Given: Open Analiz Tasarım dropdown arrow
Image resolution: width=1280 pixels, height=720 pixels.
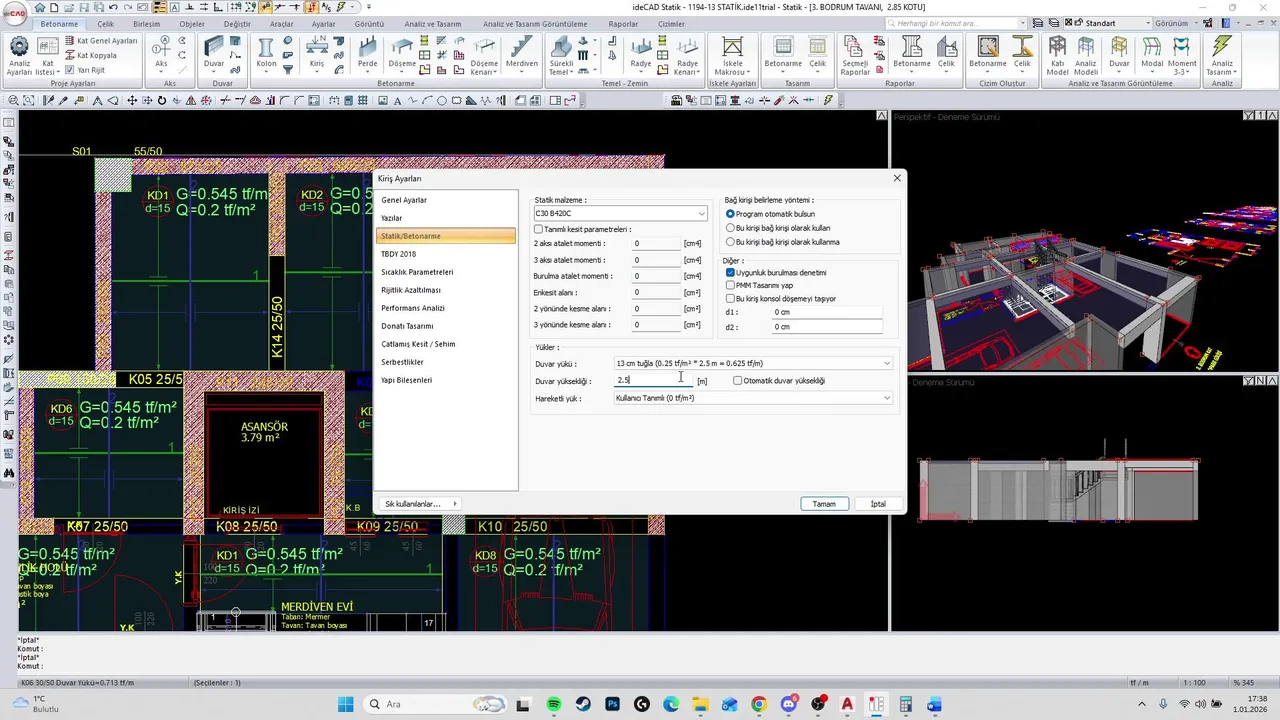Looking at the screenshot, I should point(1236,73).
